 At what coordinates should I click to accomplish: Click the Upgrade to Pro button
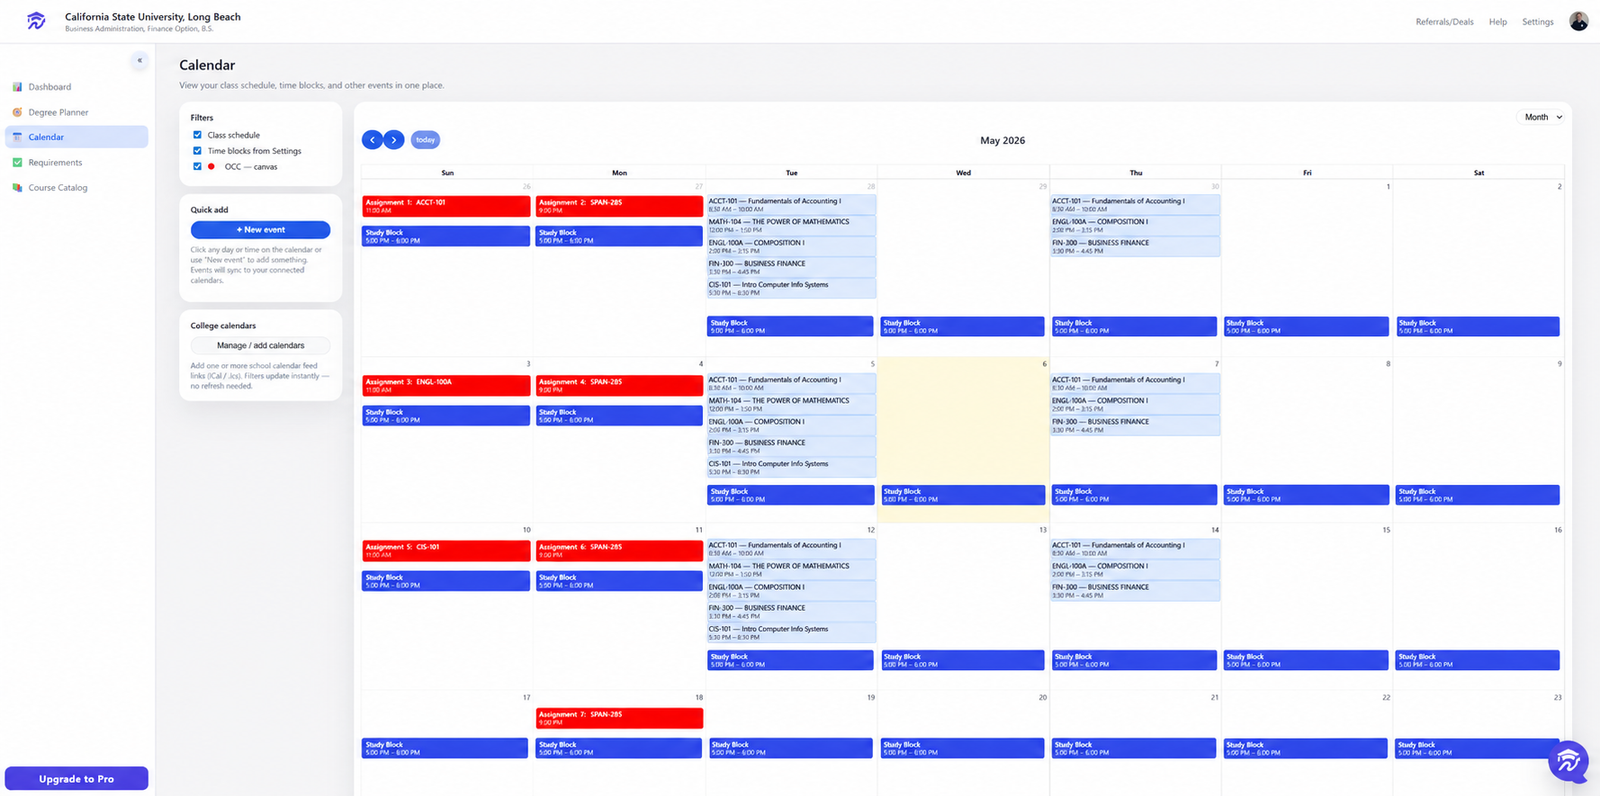76,778
